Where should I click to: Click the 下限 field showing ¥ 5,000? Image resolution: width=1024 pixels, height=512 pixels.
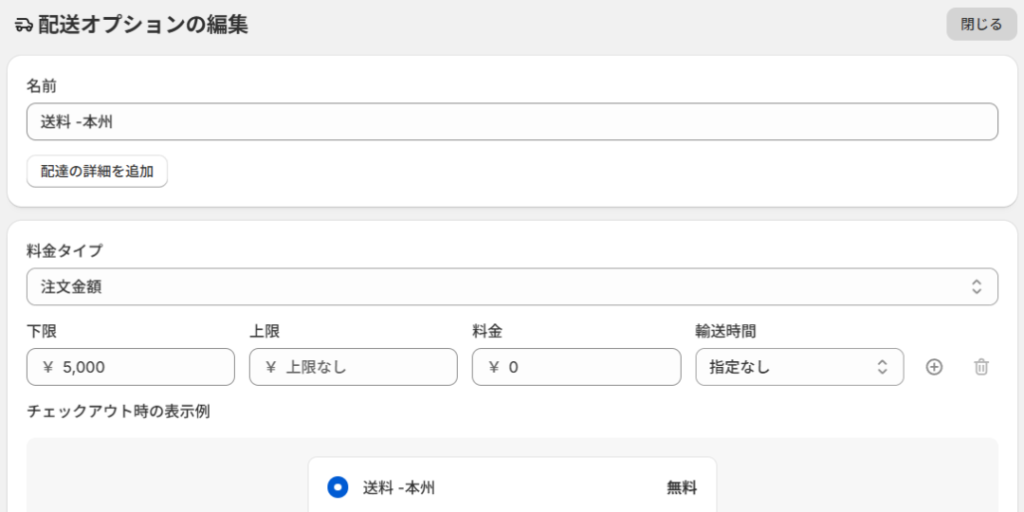131,367
